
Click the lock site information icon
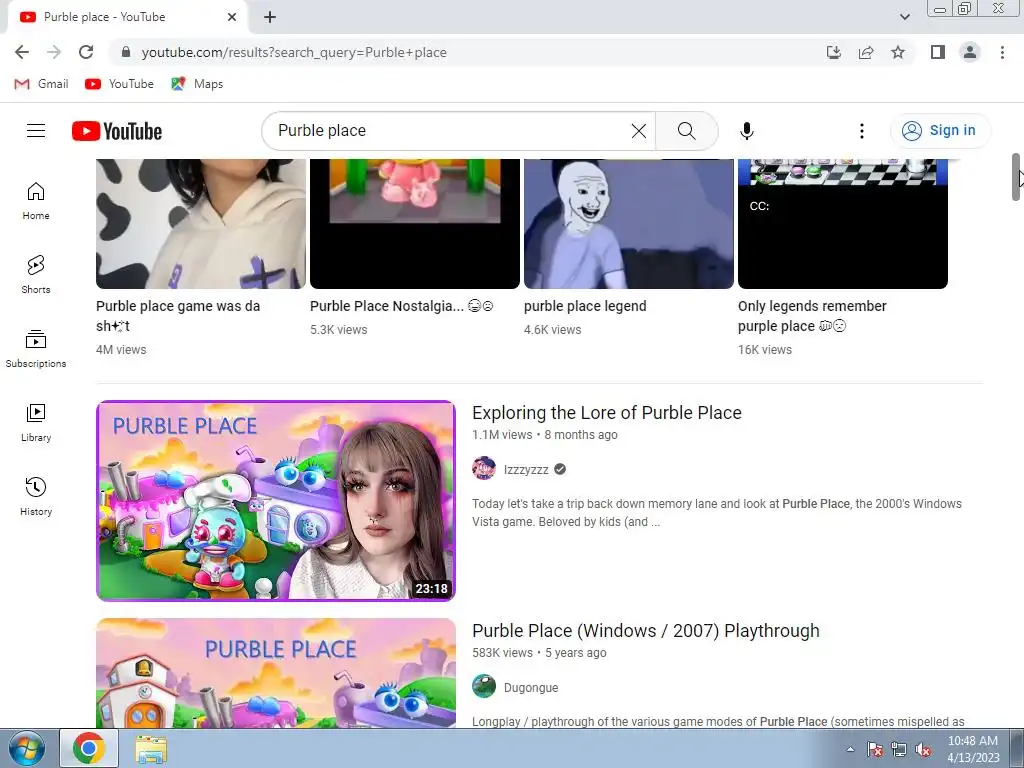(126, 52)
